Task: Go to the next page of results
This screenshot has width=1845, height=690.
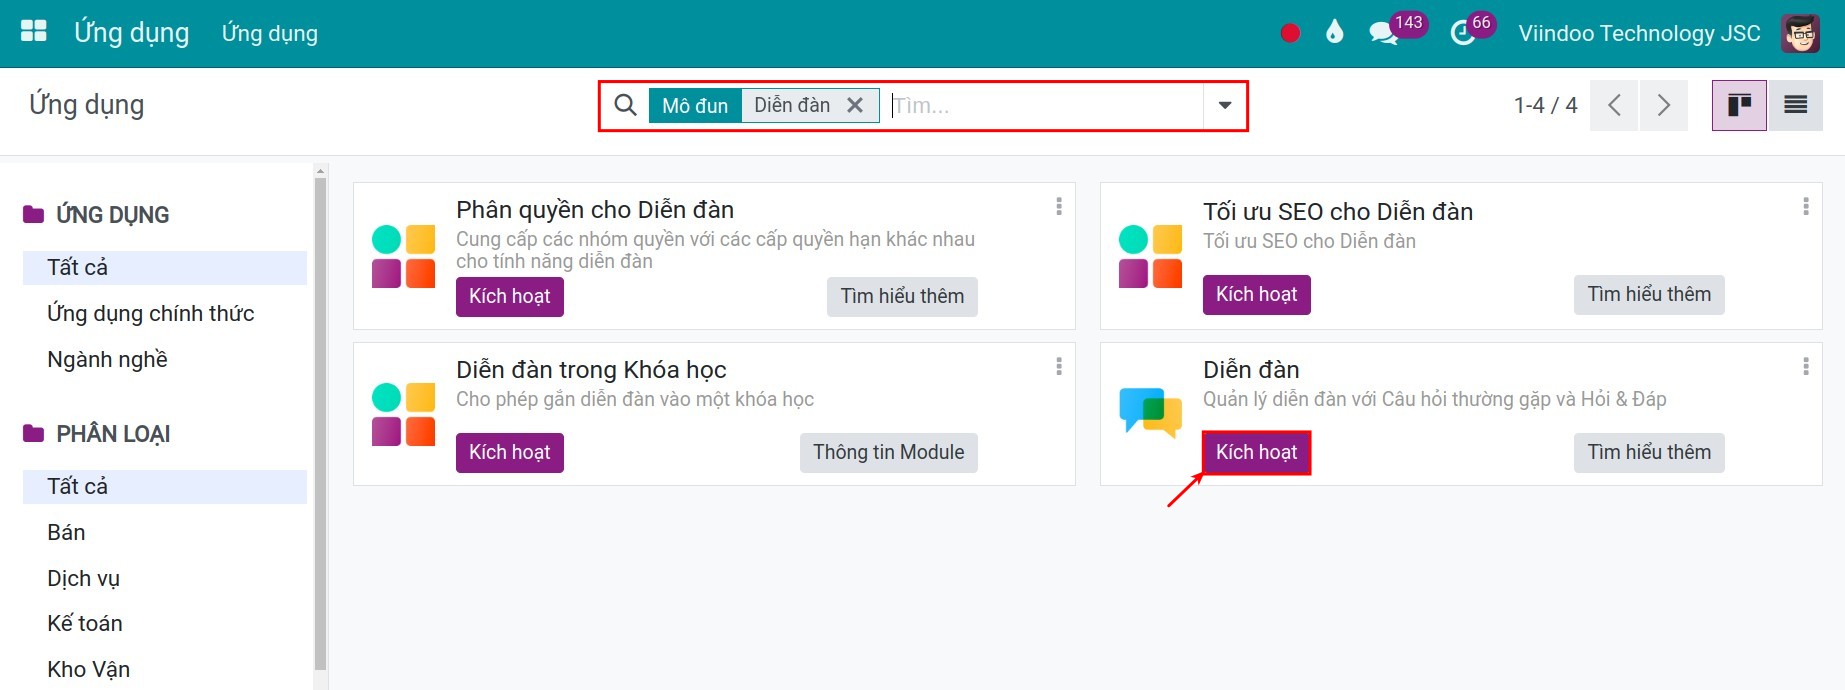Action: 1664,105
